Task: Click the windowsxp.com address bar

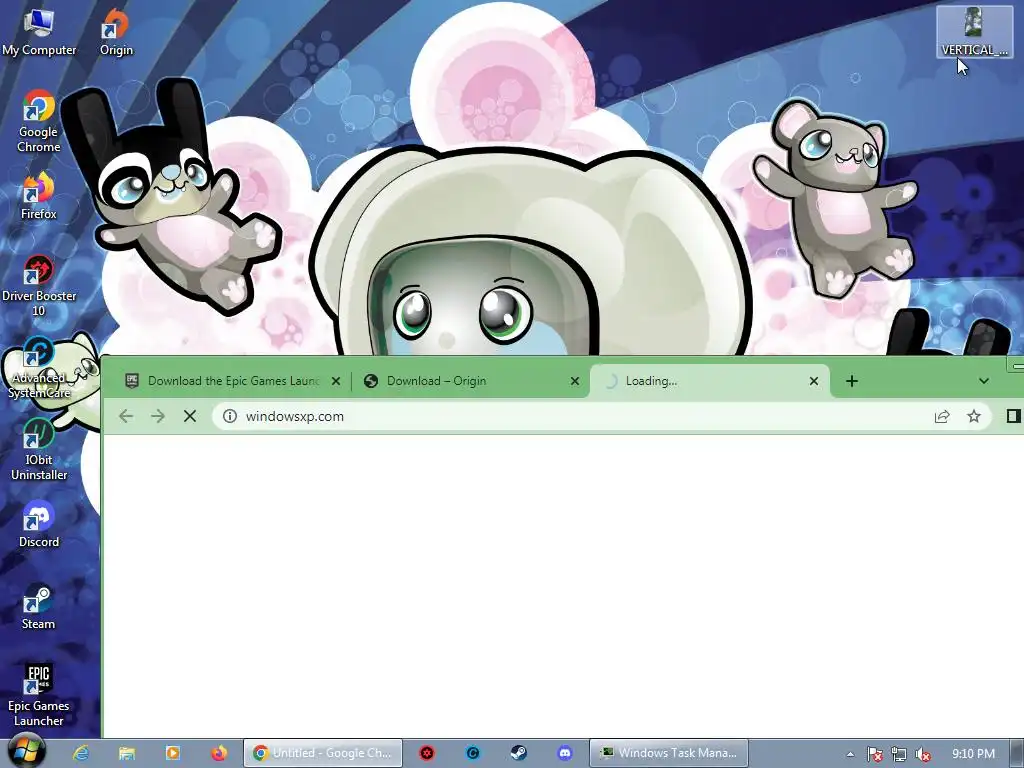Action: [599, 416]
